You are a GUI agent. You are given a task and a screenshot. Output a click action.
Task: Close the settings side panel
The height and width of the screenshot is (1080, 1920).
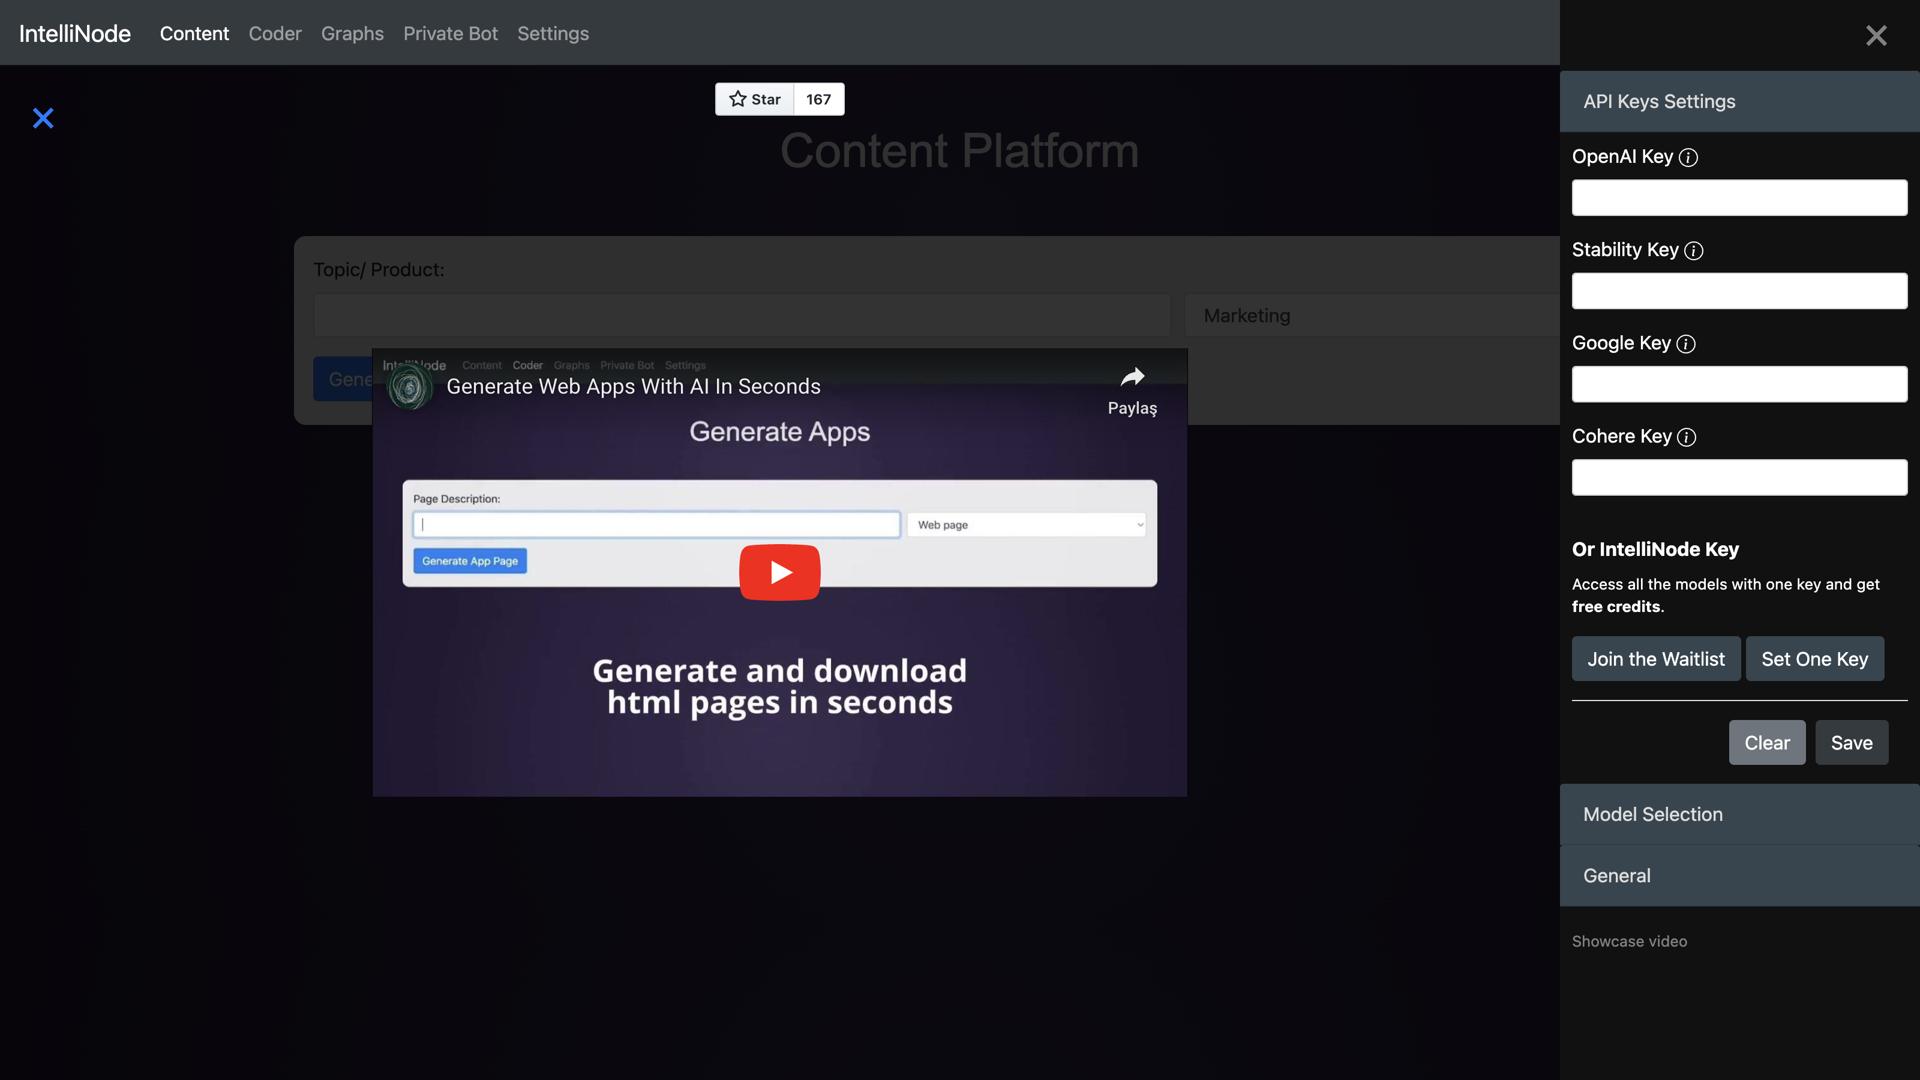1876,36
